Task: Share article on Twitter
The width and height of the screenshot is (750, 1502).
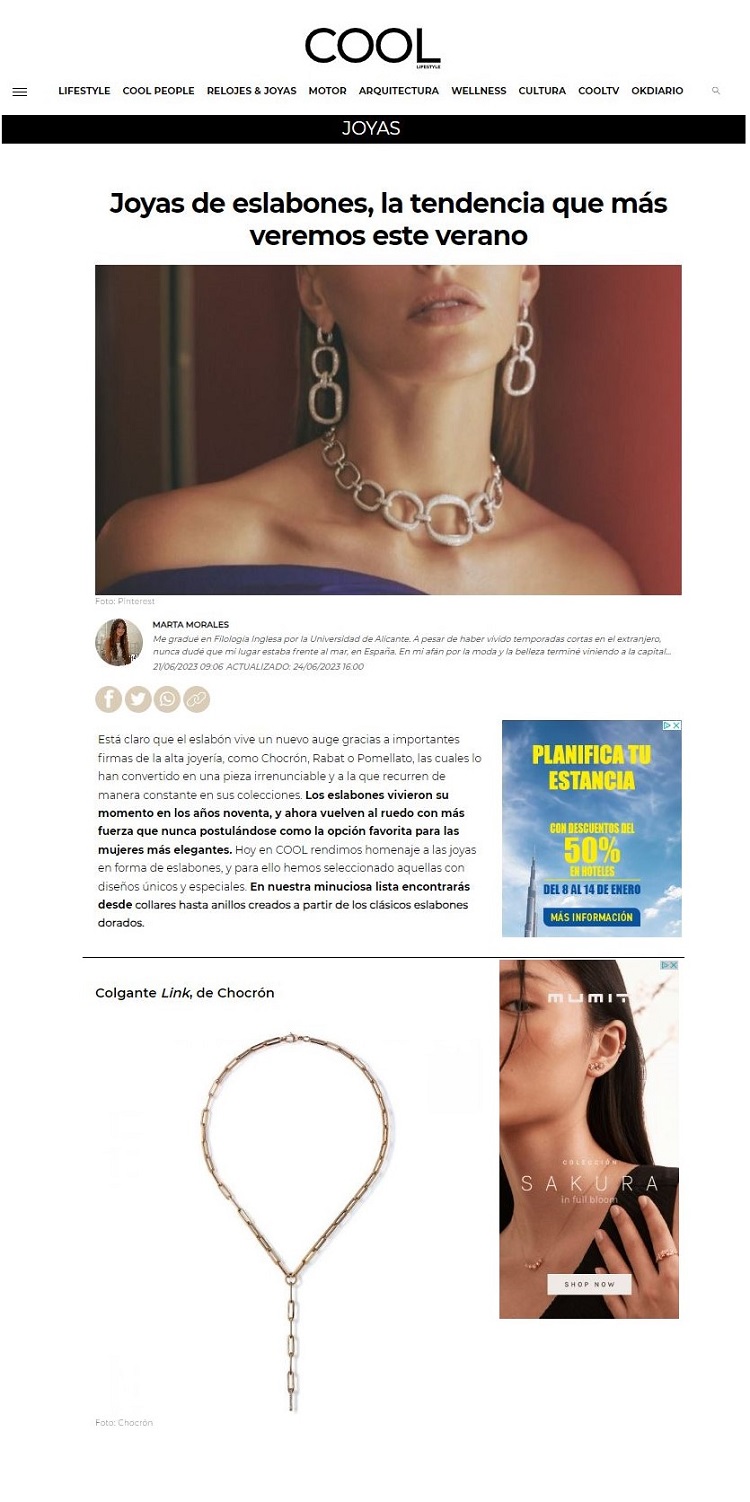Action: click(x=138, y=699)
